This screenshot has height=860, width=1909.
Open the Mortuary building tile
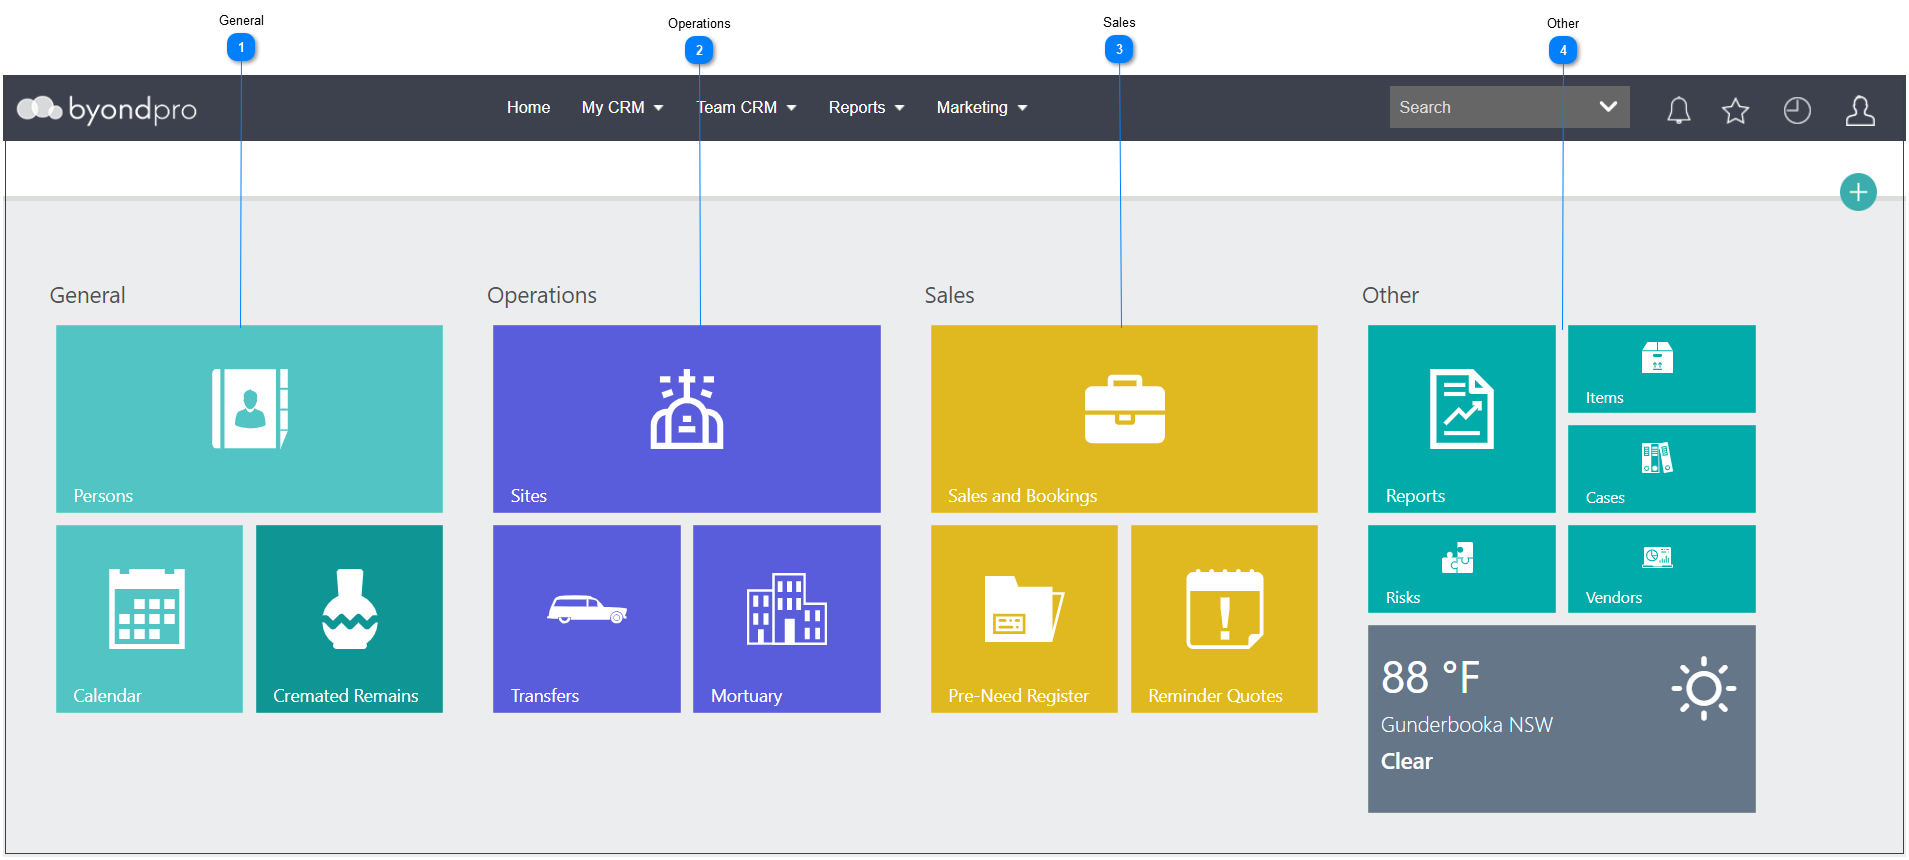787,619
